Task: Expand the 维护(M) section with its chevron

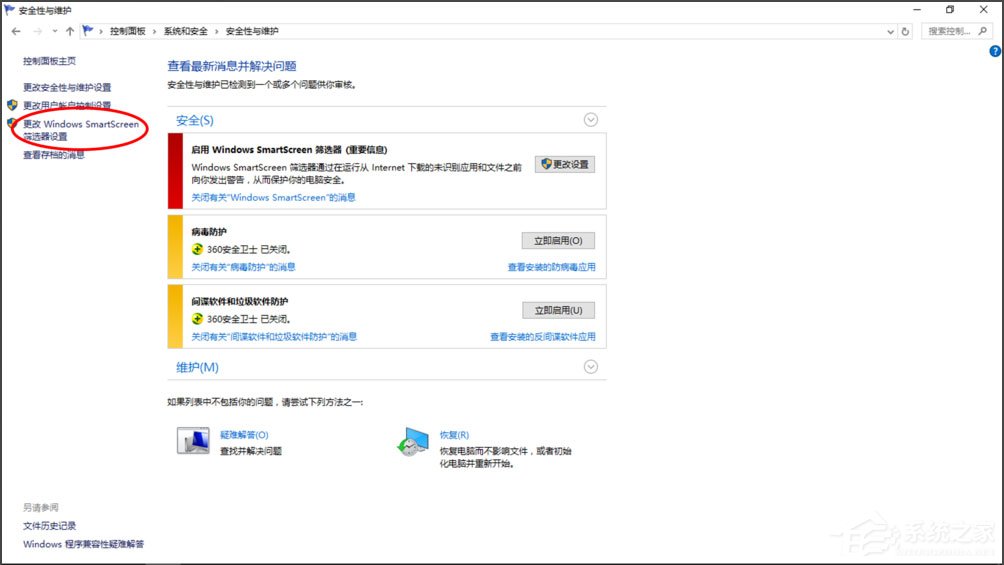Action: coord(591,367)
